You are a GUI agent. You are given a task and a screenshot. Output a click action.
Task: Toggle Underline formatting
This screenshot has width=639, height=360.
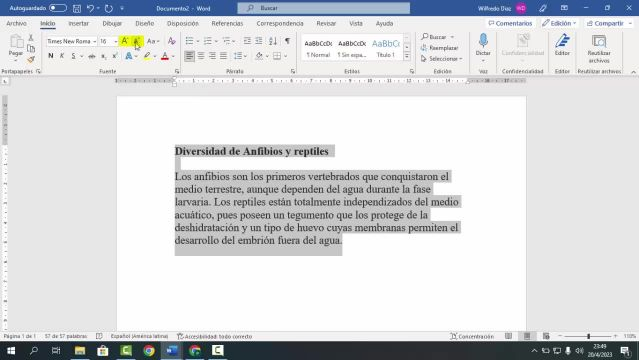click(73, 56)
